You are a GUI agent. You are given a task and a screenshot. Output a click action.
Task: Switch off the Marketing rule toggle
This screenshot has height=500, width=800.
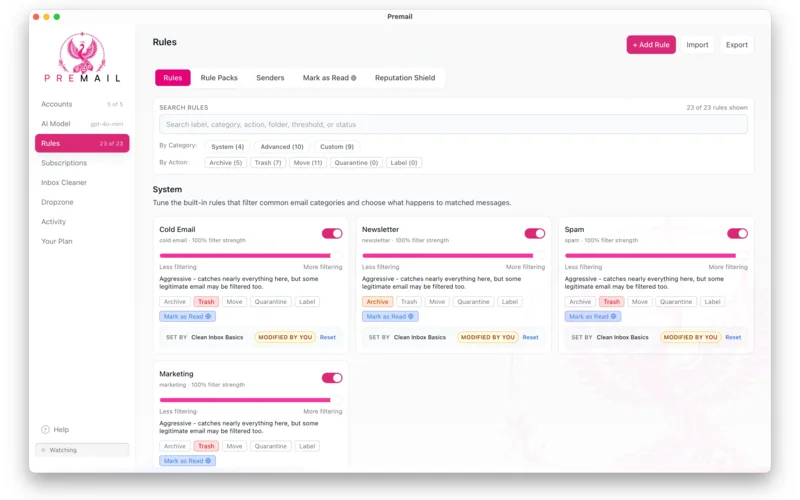332,378
